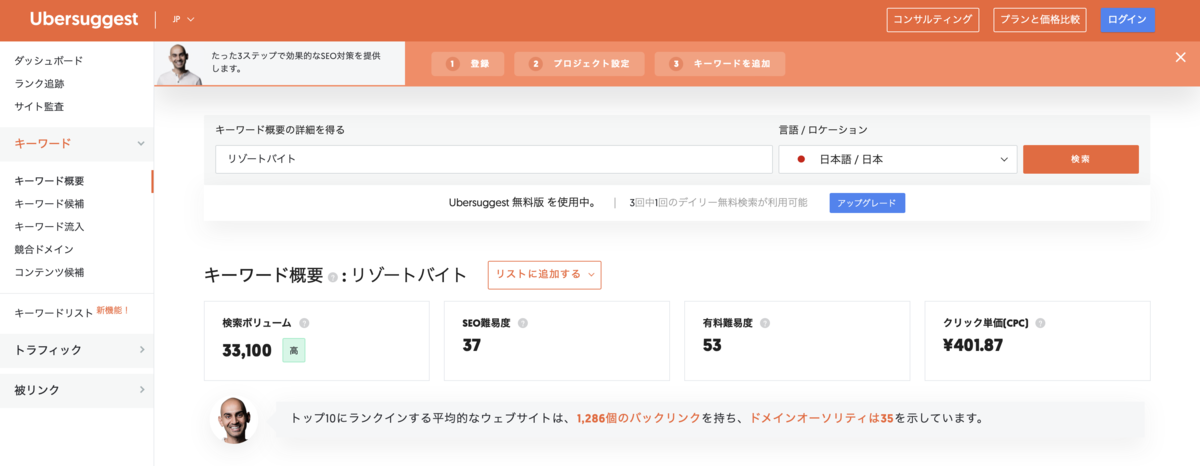The image size is (1200, 466).
Task: Click the keyword search input field
Action: coord(494,159)
